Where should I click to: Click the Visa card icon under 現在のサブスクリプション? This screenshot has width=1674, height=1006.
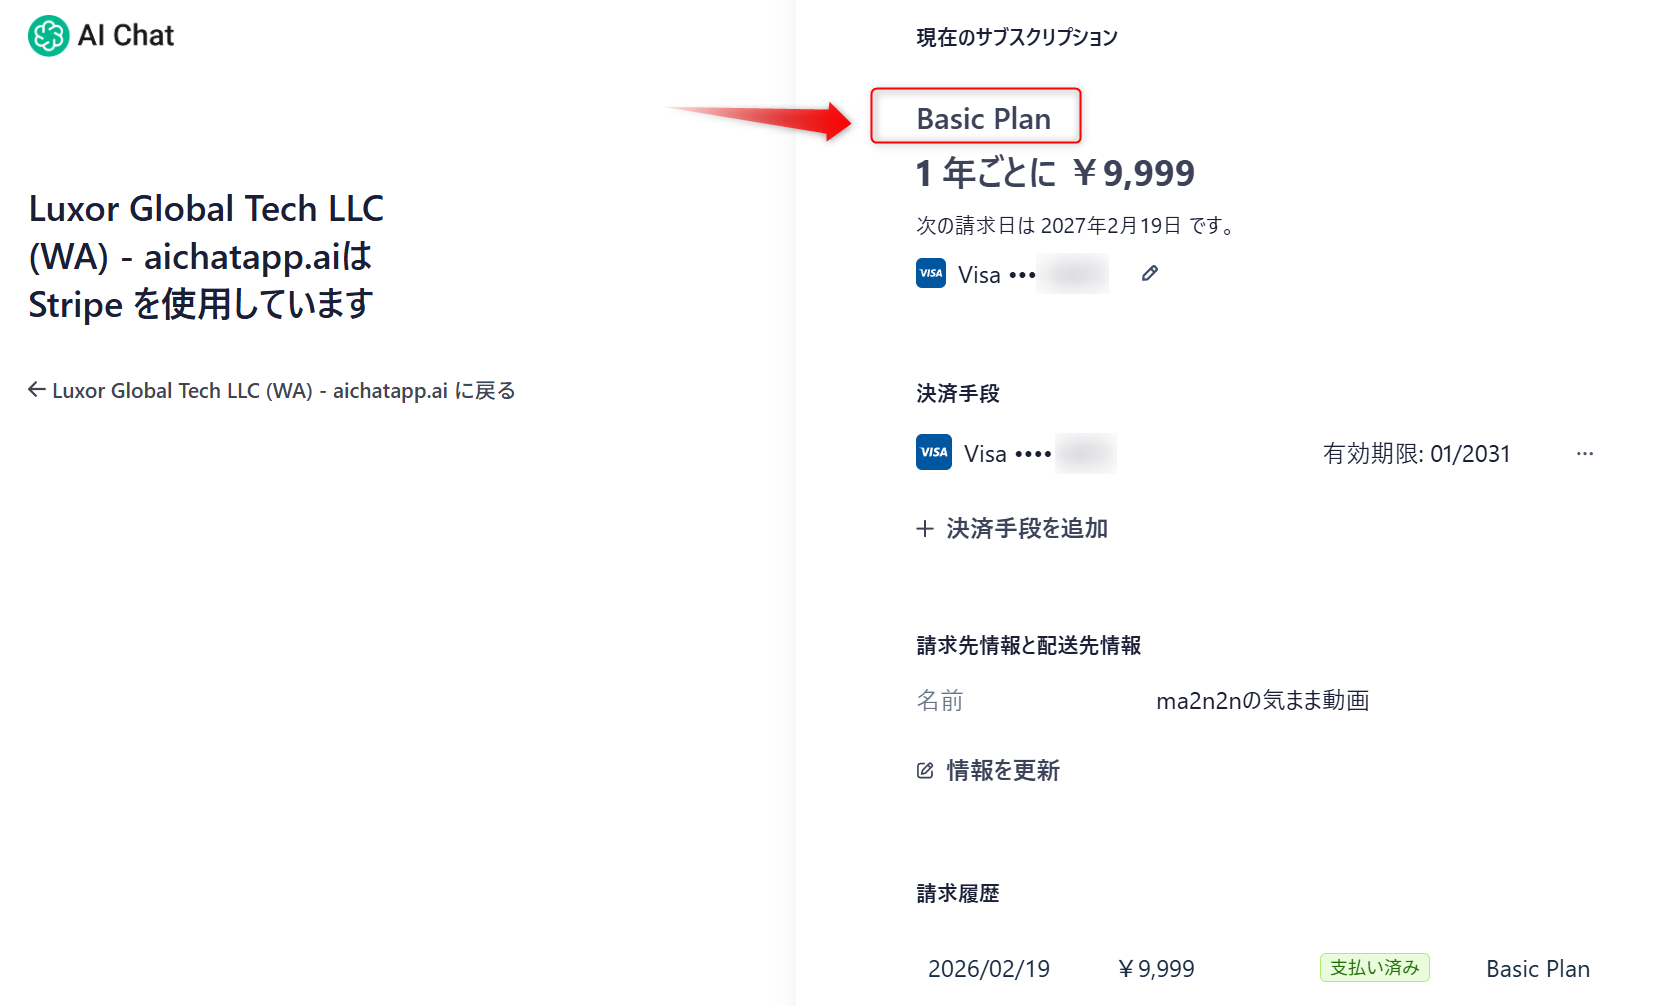(931, 273)
